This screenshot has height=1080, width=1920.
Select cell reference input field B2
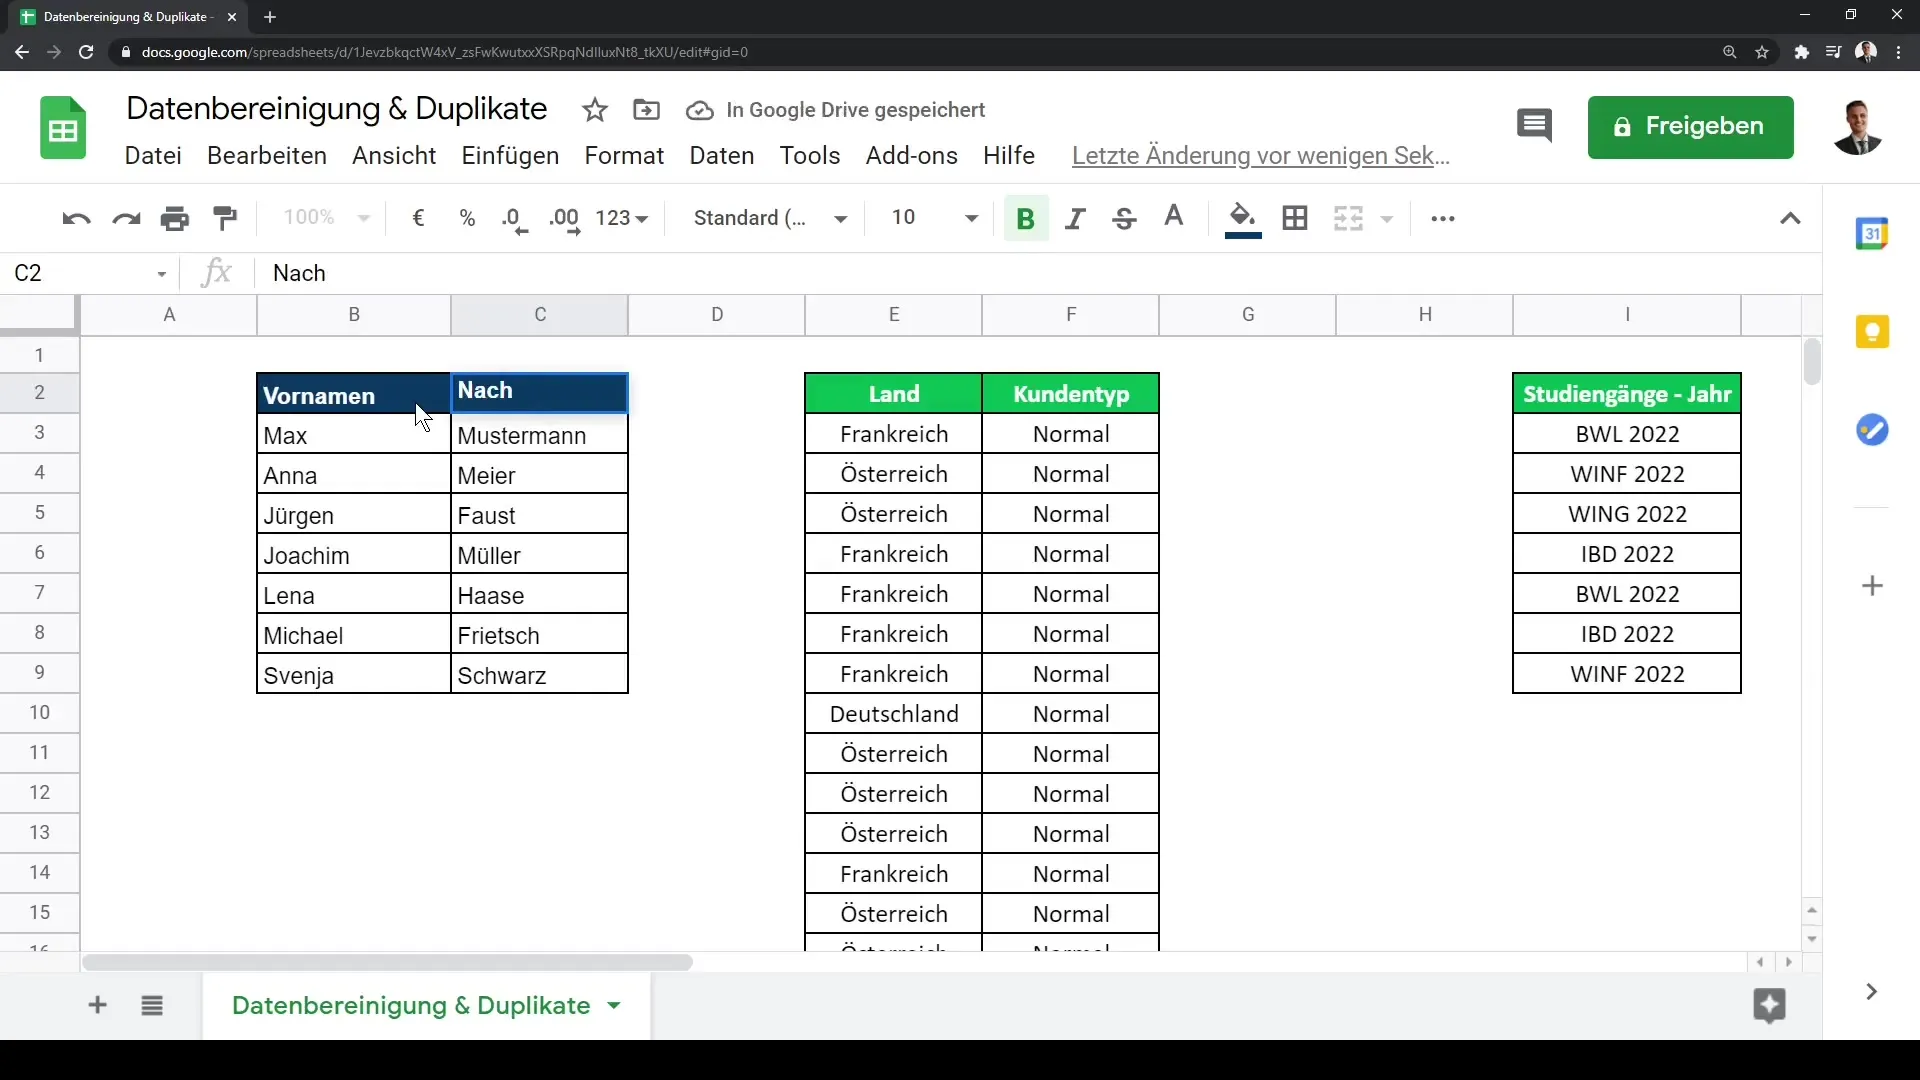coord(90,272)
